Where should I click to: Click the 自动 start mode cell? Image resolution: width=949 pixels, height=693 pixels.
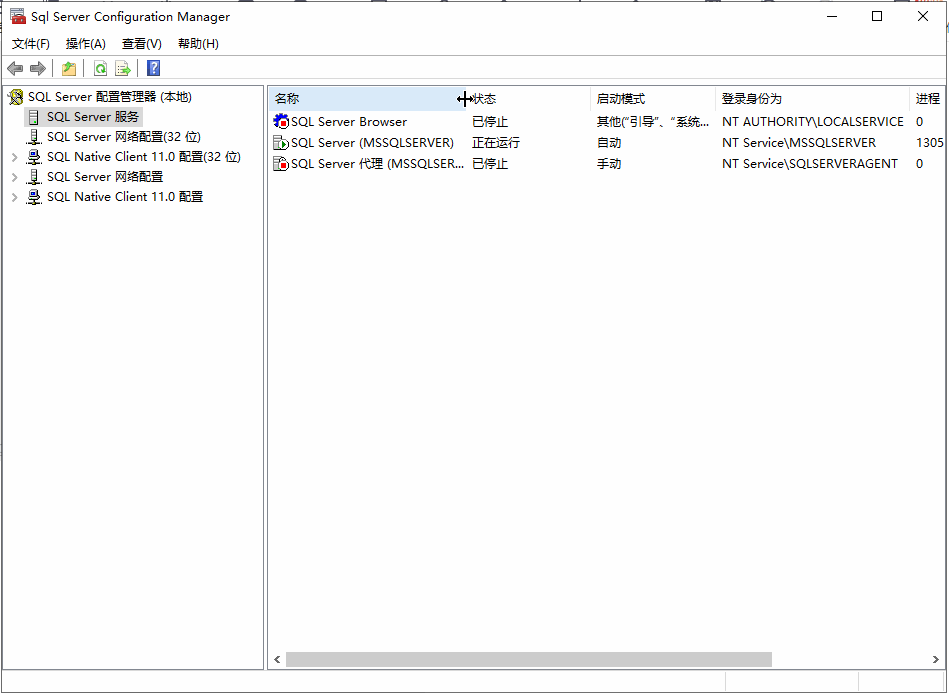pyautogui.click(x=609, y=143)
